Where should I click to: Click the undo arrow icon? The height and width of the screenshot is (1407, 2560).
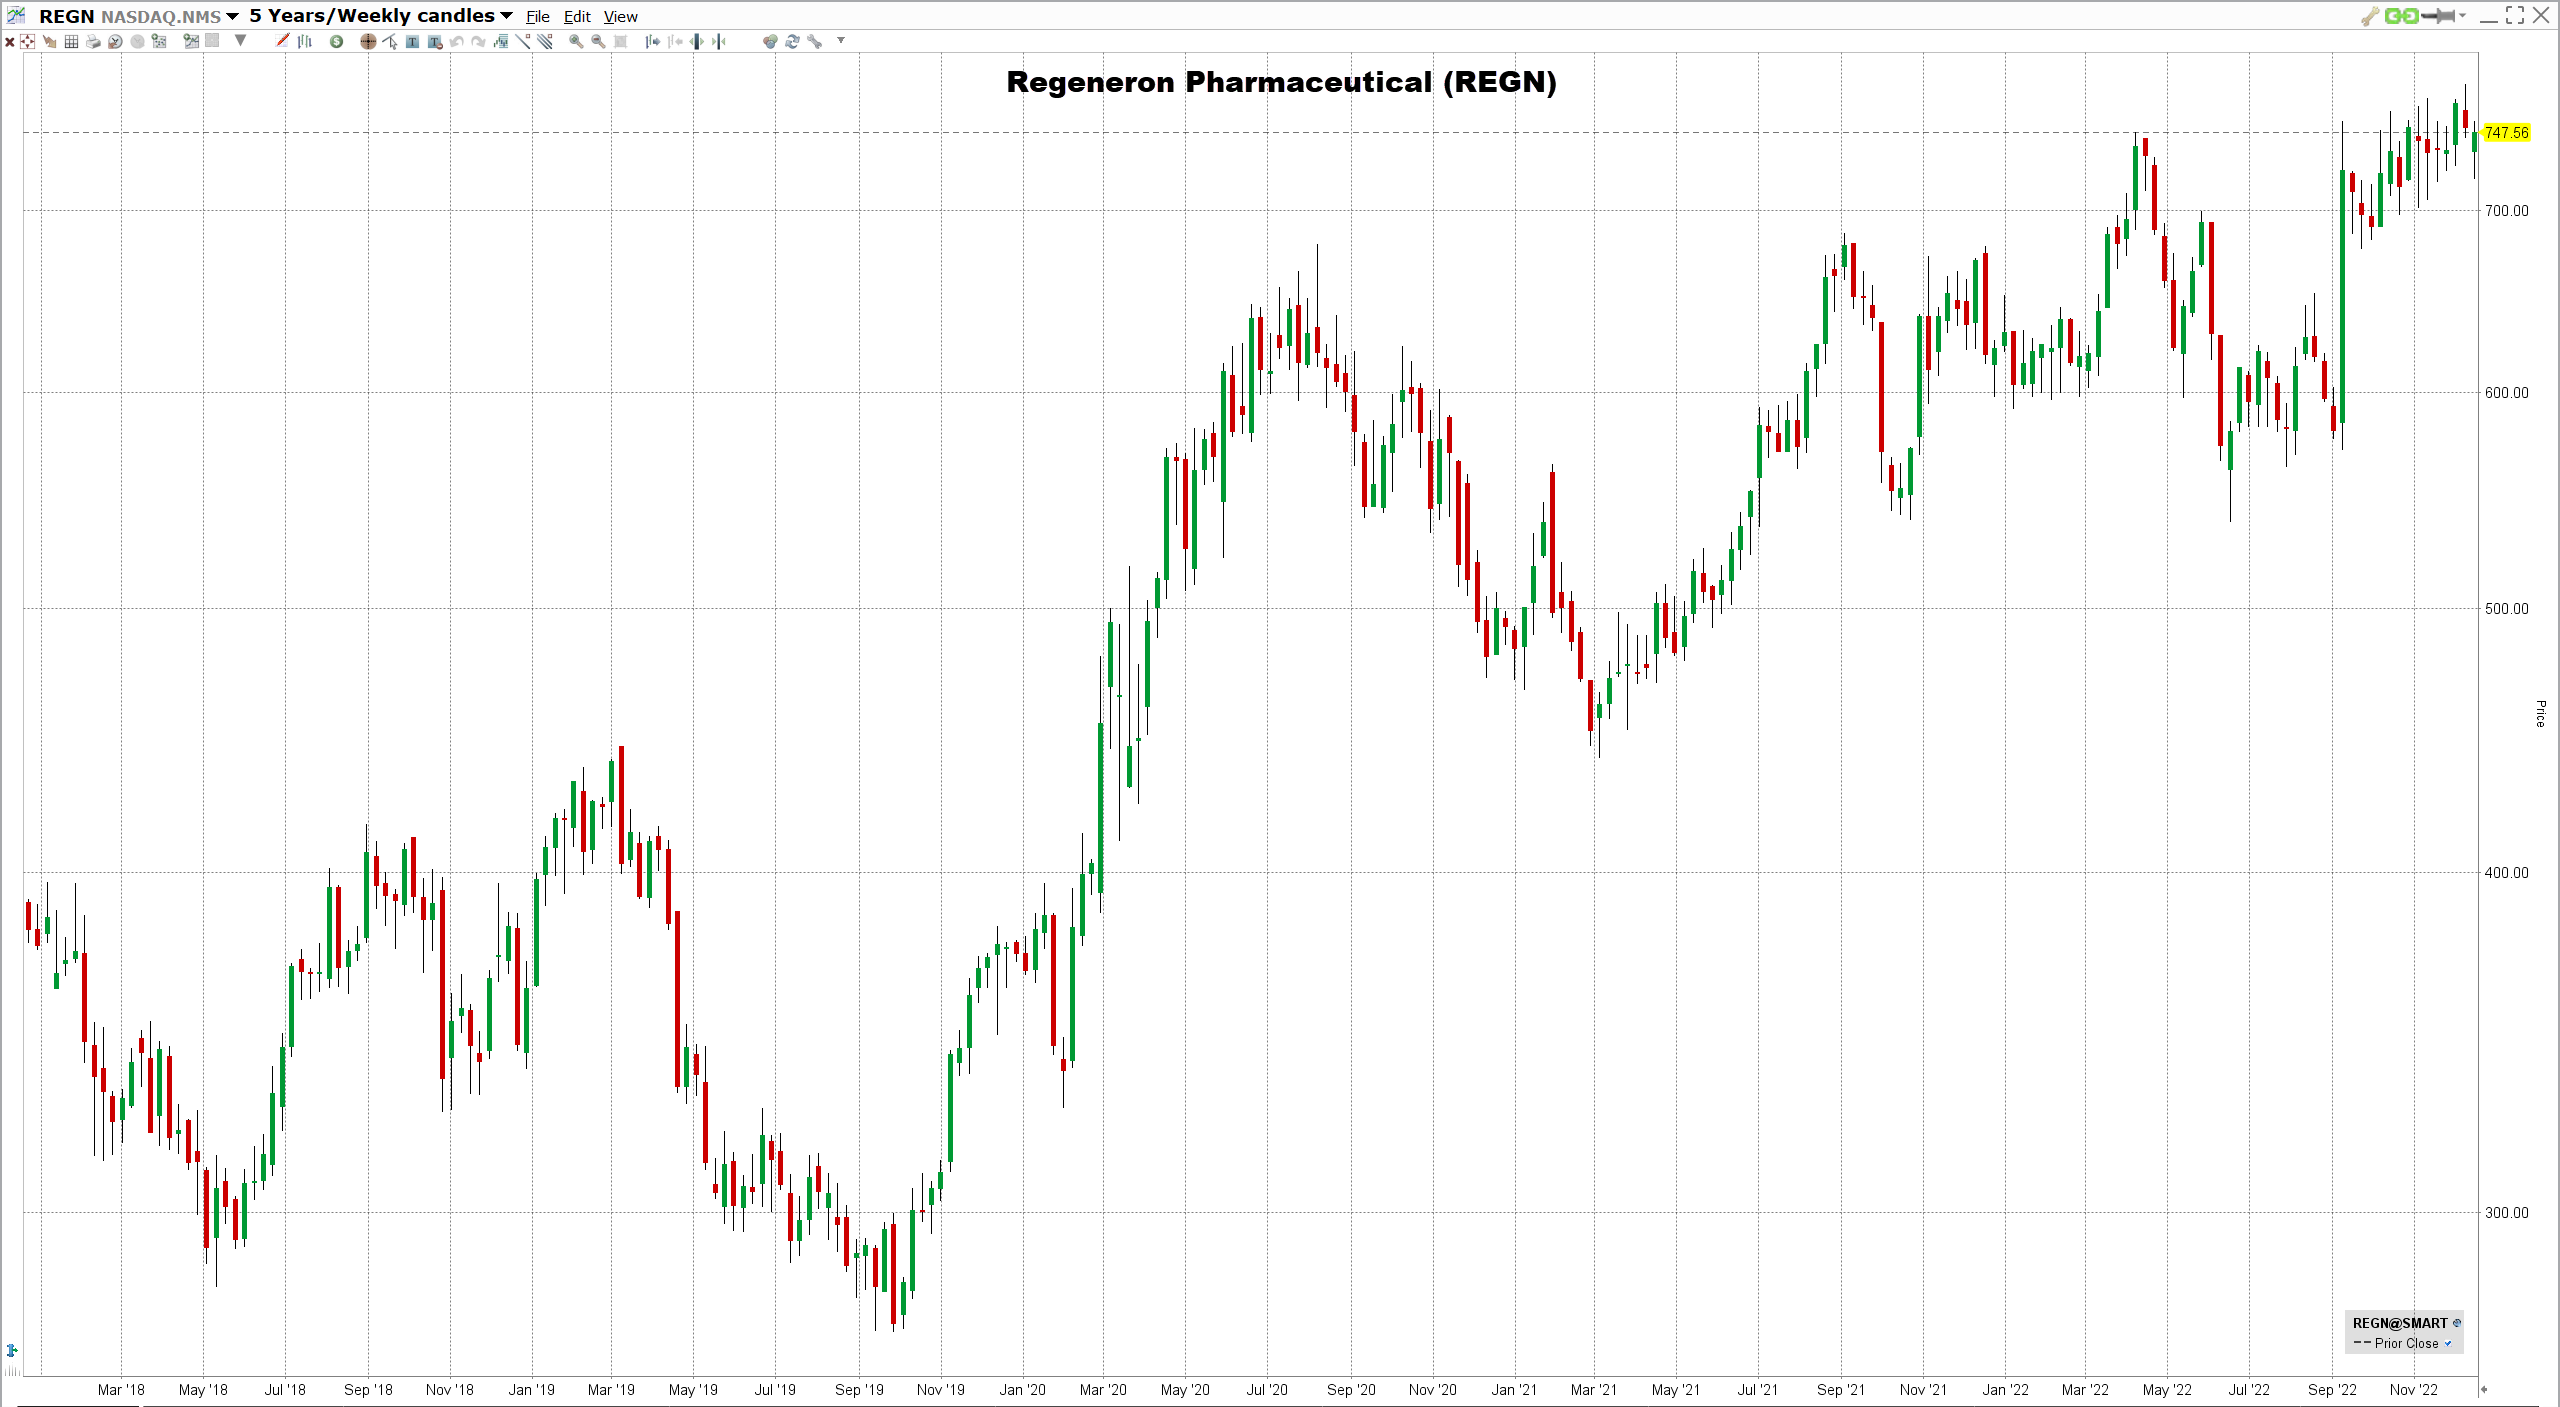(456, 41)
